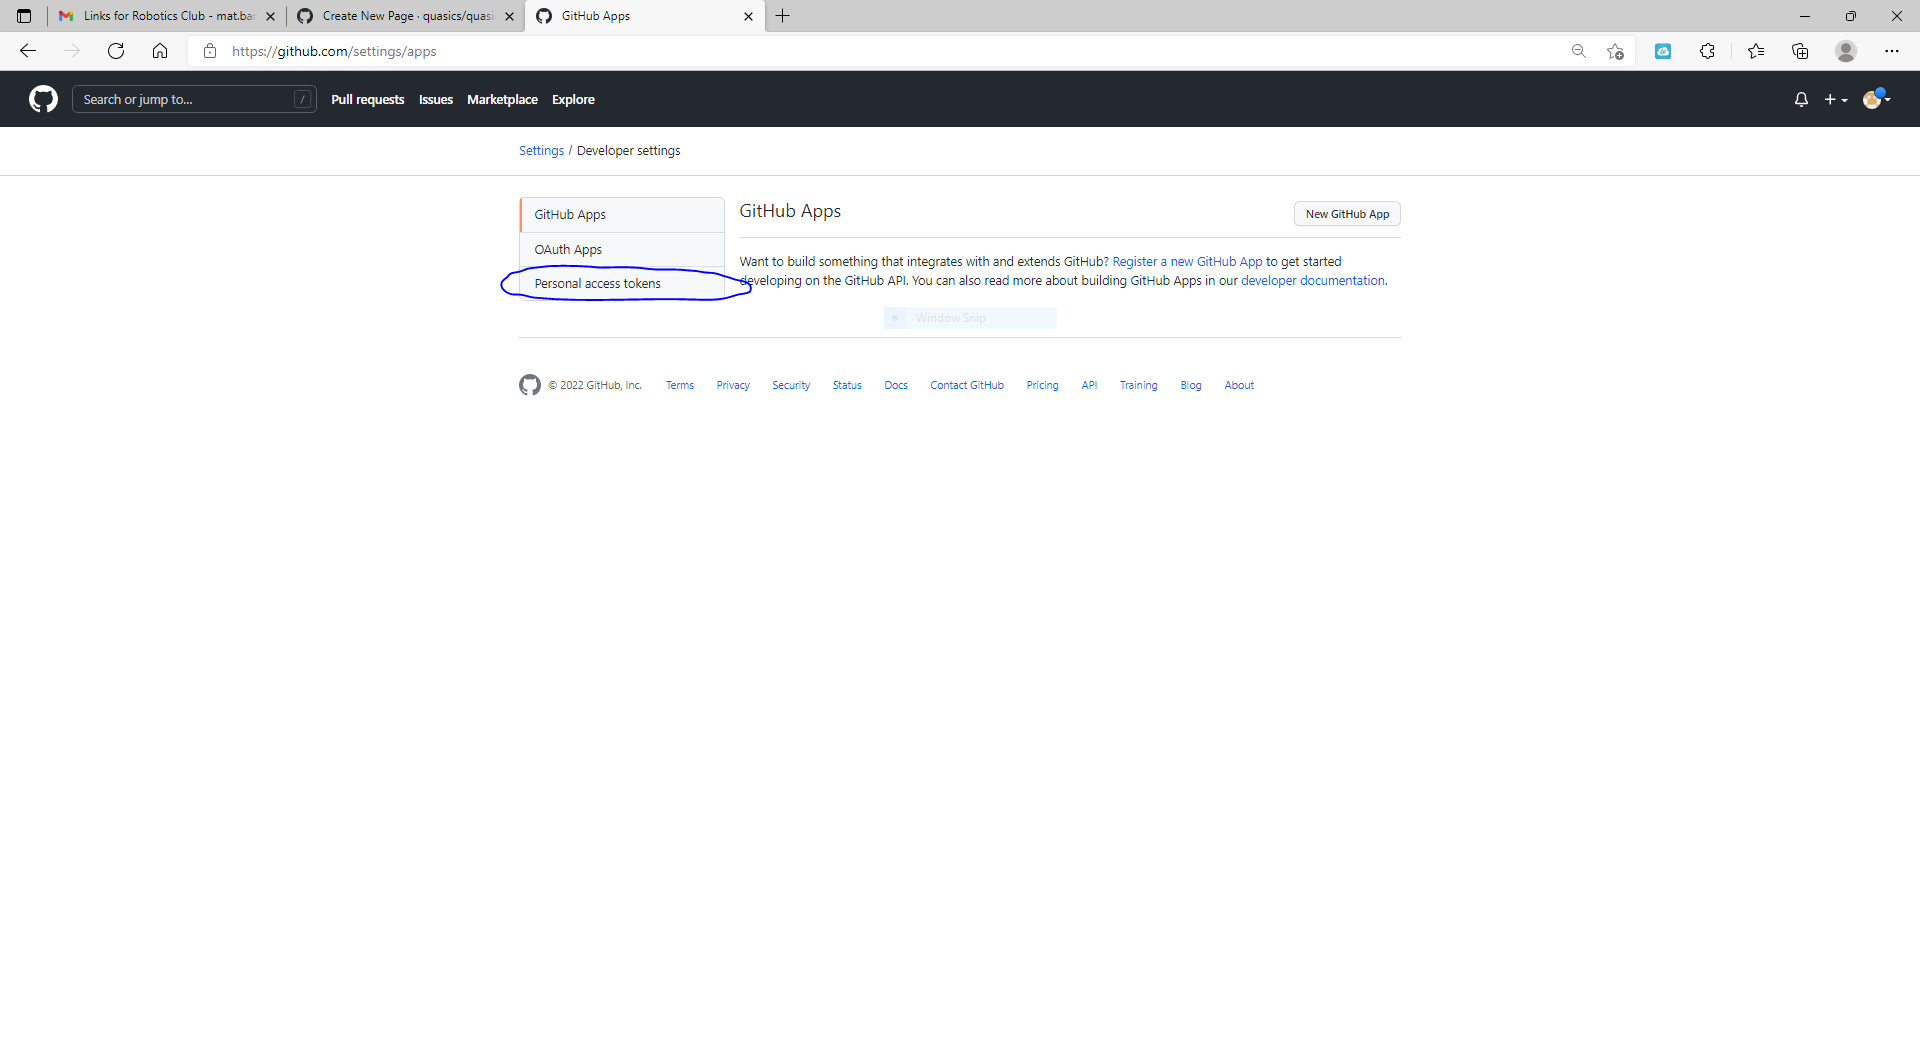Open API footer link
1920x1040 pixels.
click(x=1089, y=385)
